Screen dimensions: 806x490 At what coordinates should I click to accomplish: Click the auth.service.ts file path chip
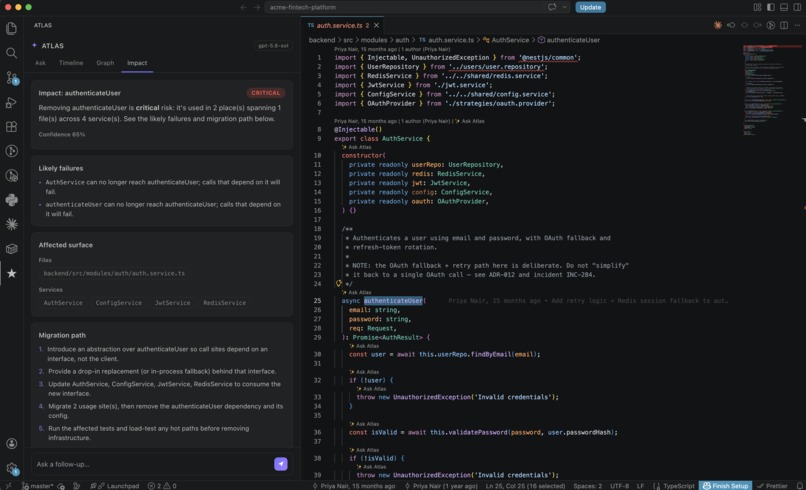114,273
